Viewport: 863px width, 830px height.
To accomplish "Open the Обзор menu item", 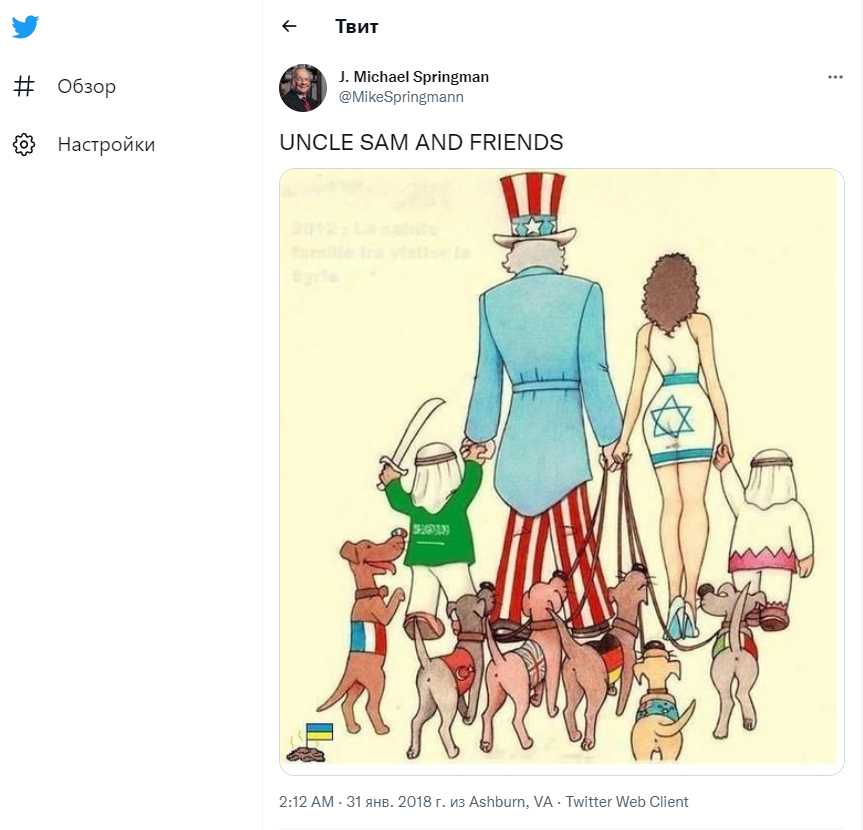I will [86, 86].
